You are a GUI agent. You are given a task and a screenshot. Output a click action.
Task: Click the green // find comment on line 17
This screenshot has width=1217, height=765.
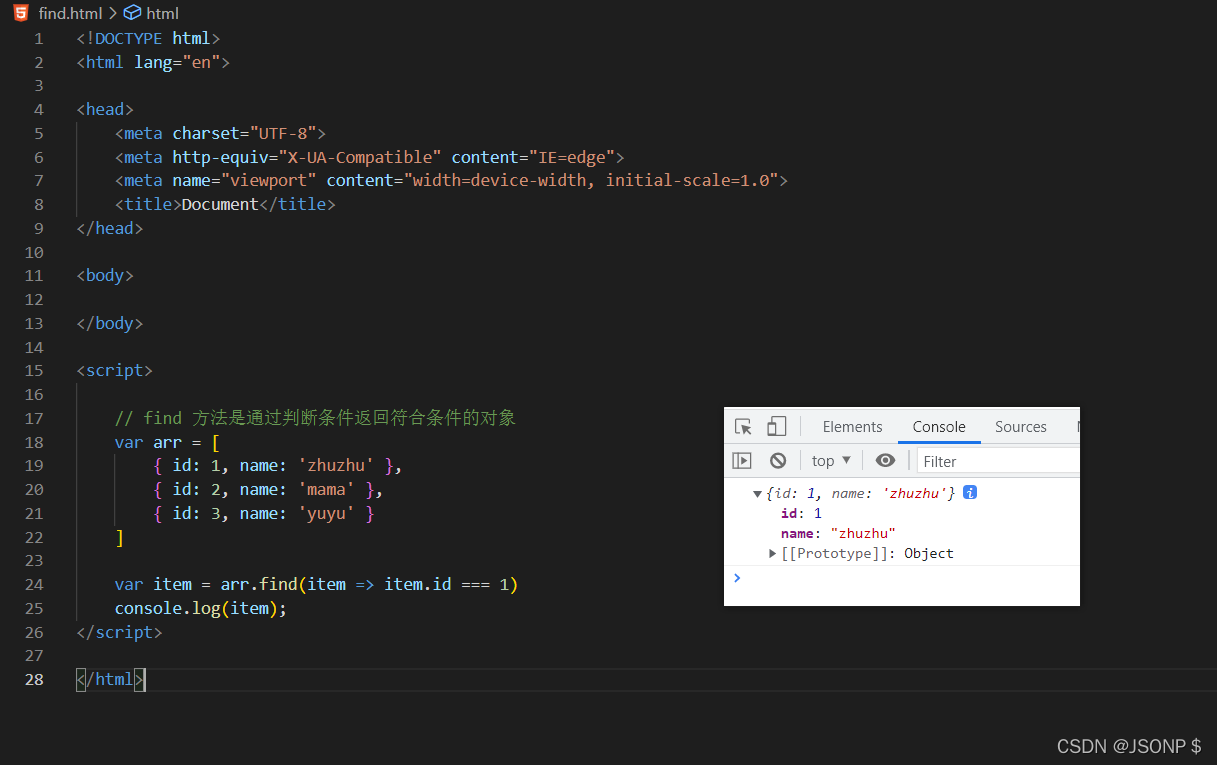click(315, 418)
